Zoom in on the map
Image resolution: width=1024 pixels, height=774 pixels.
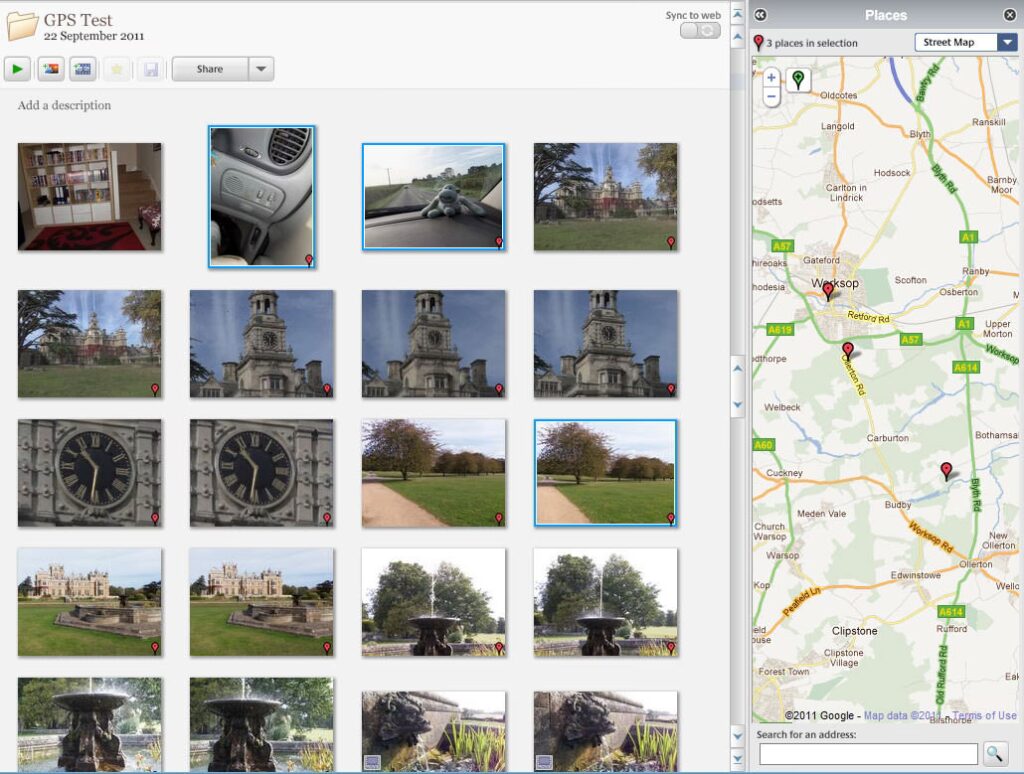tap(771, 77)
